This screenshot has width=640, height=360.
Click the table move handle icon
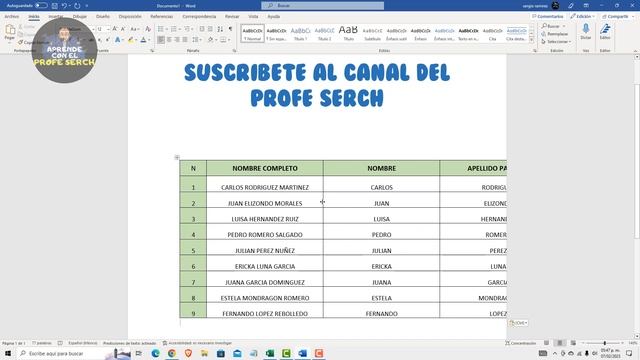point(177,157)
